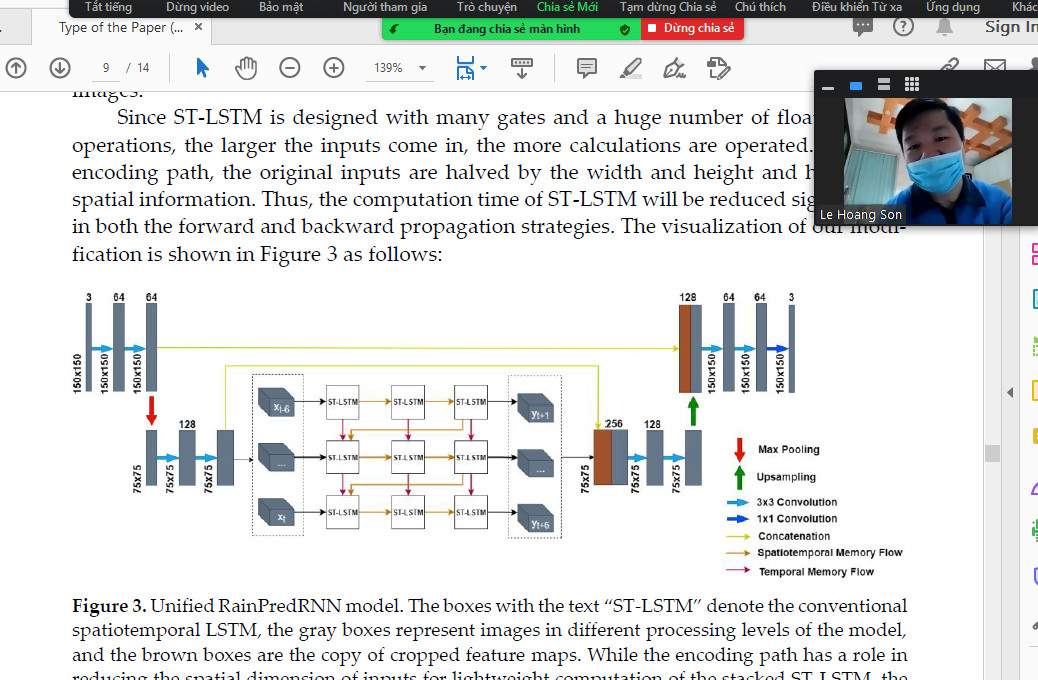Image resolution: width=1038 pixels, height=680 pixels.
Task: Activate the hand pan tool
Action: coord(246,68)
